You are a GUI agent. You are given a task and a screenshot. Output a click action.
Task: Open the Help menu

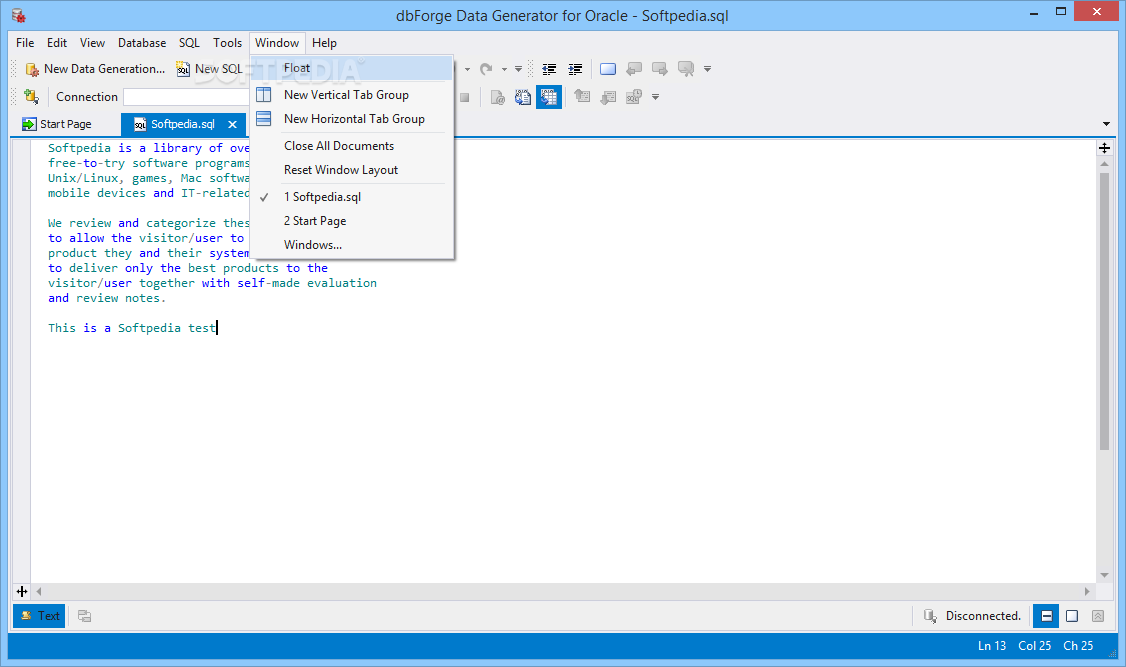point(324,43)
